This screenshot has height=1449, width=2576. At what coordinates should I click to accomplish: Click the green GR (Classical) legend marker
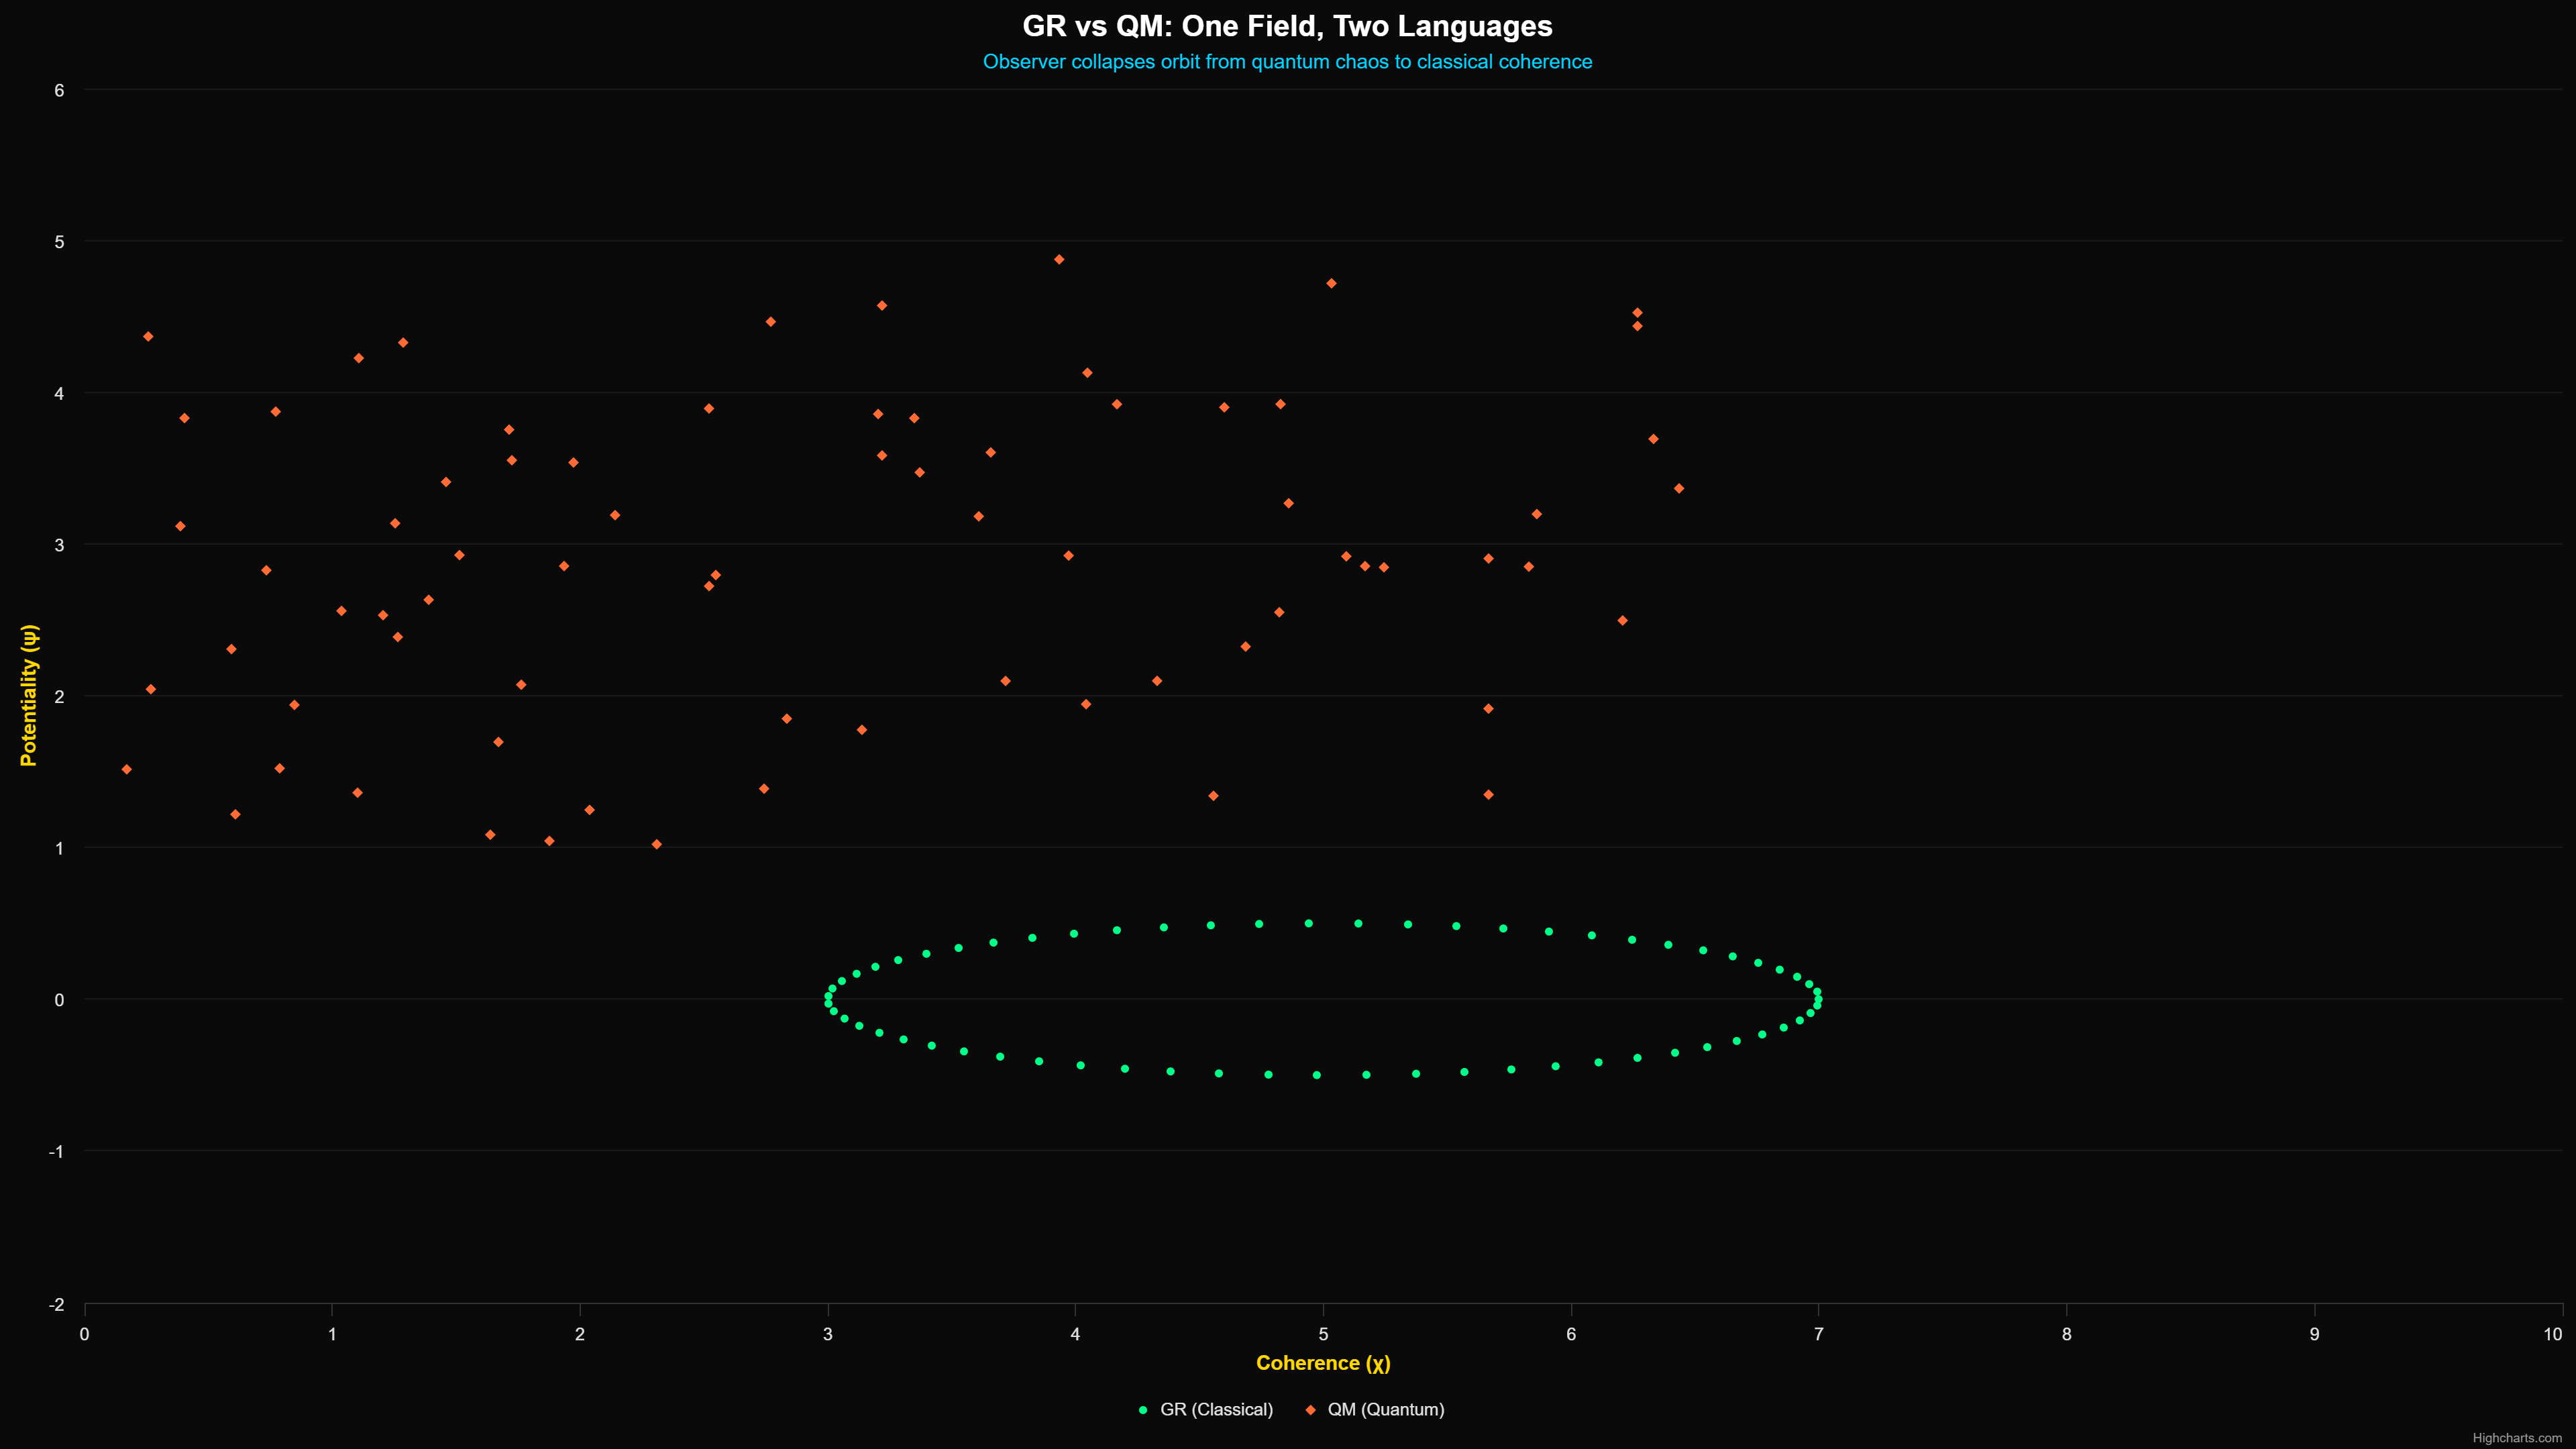click(1143, 1410)
